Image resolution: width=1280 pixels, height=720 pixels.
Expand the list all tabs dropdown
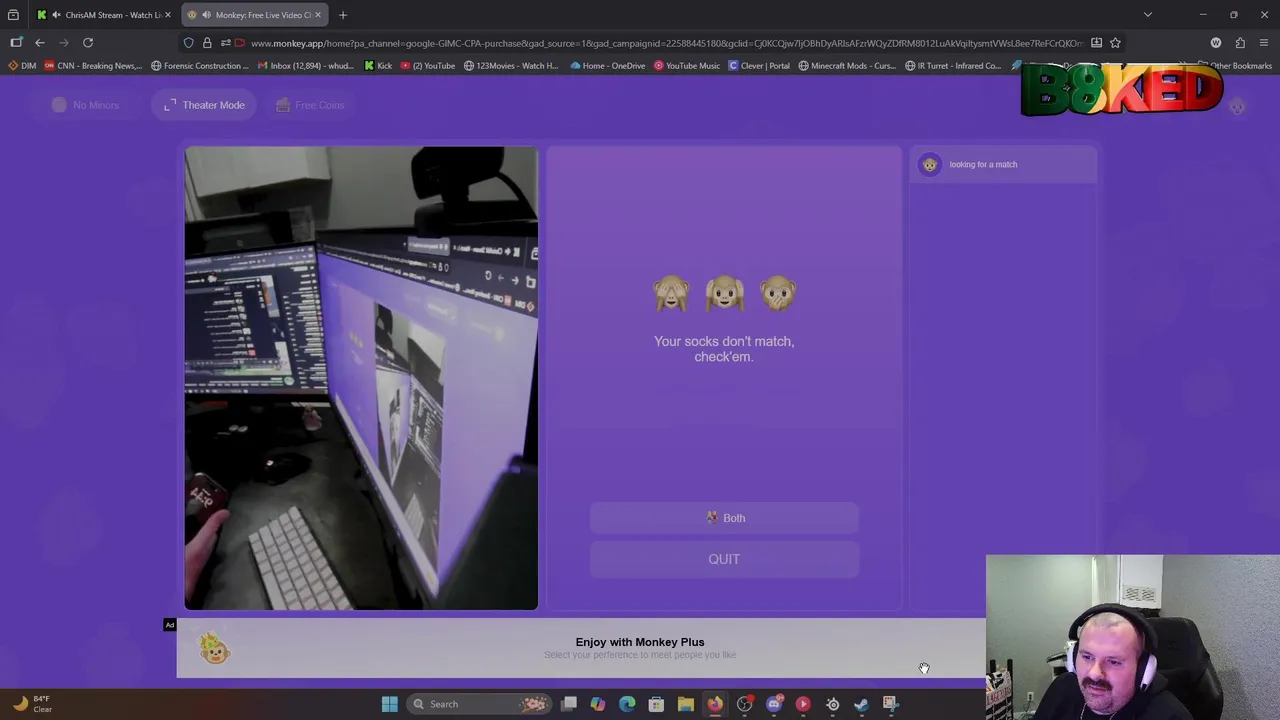1148,15
